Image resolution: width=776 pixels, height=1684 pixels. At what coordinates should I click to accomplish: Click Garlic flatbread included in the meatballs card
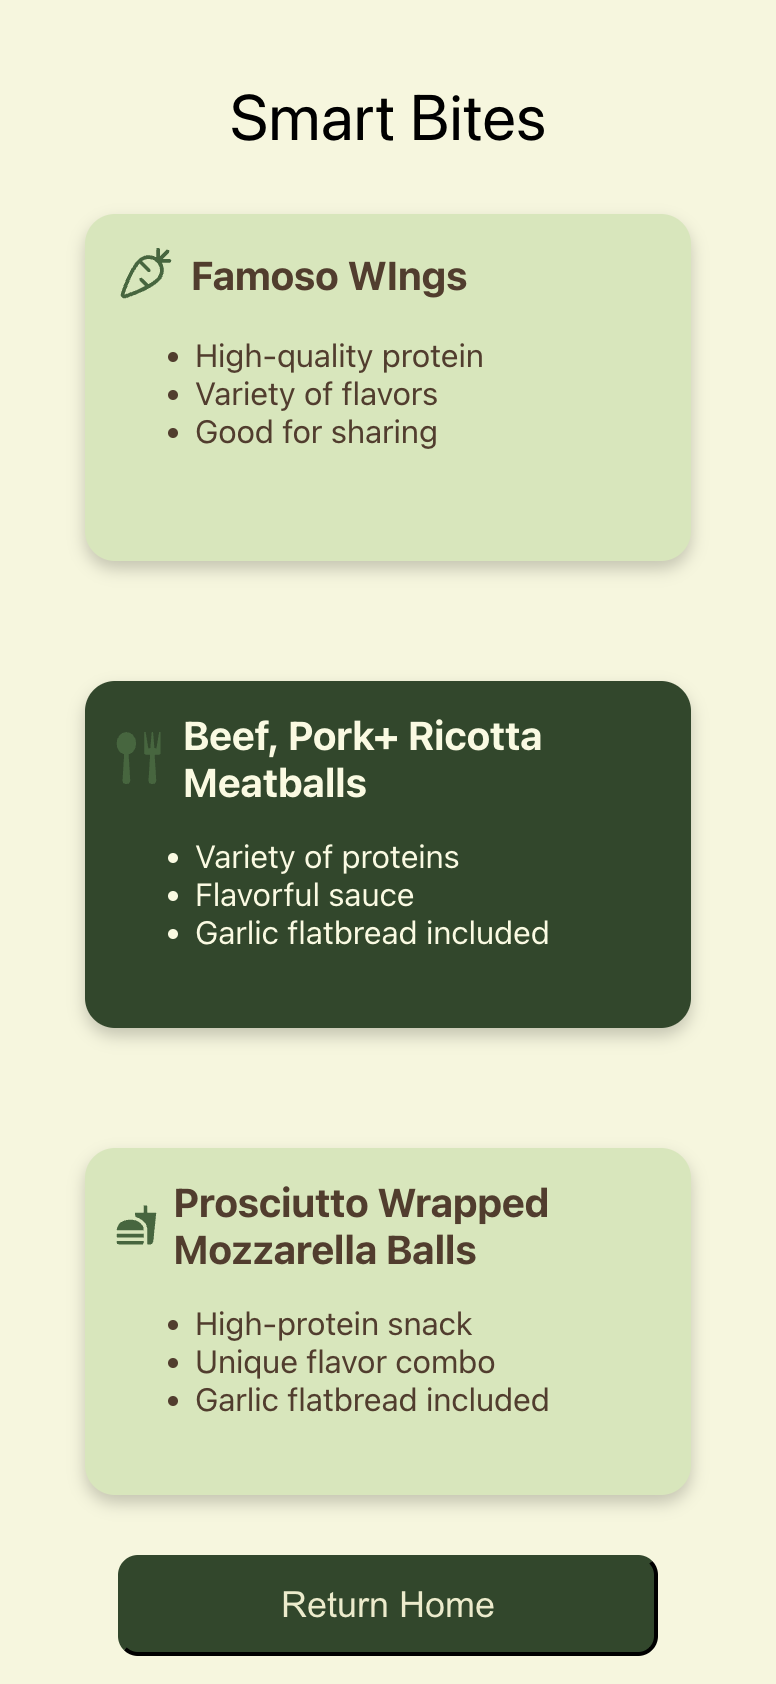372,933
